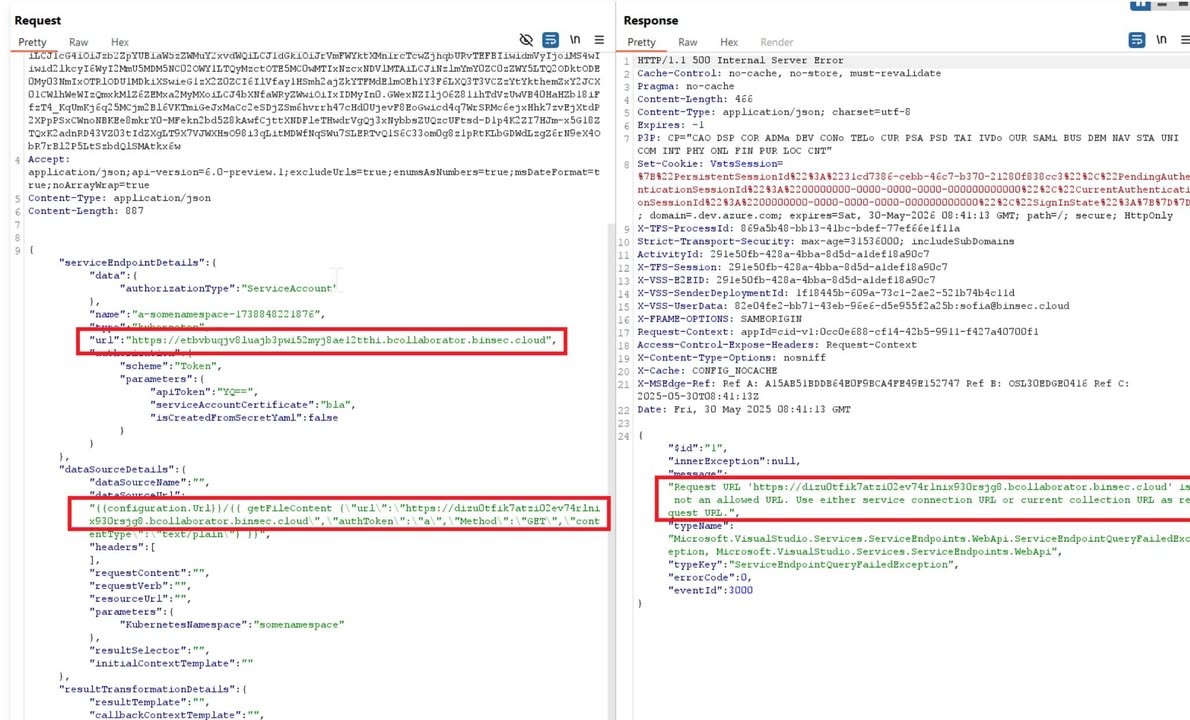Select the Render tab for the response
This screenshot has width=1190, height=720.
[x=777, y=41]
